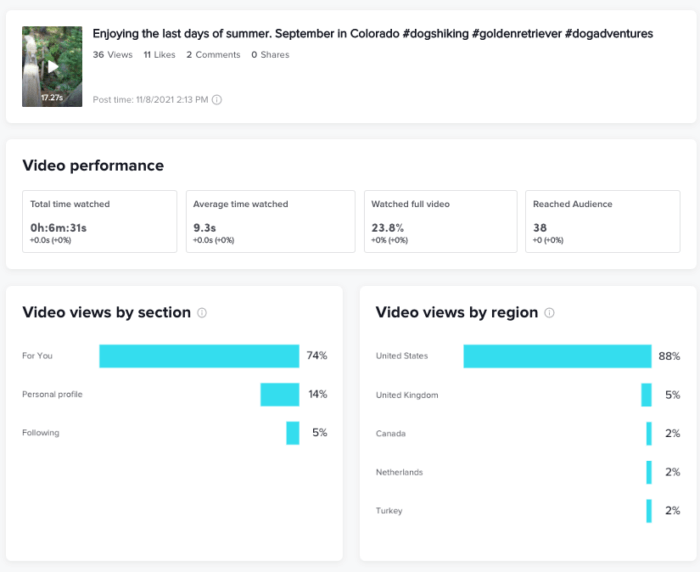Click the #dogshiking hashtag in the video title
The image size is (700, 572).
[x=435, y=33]
